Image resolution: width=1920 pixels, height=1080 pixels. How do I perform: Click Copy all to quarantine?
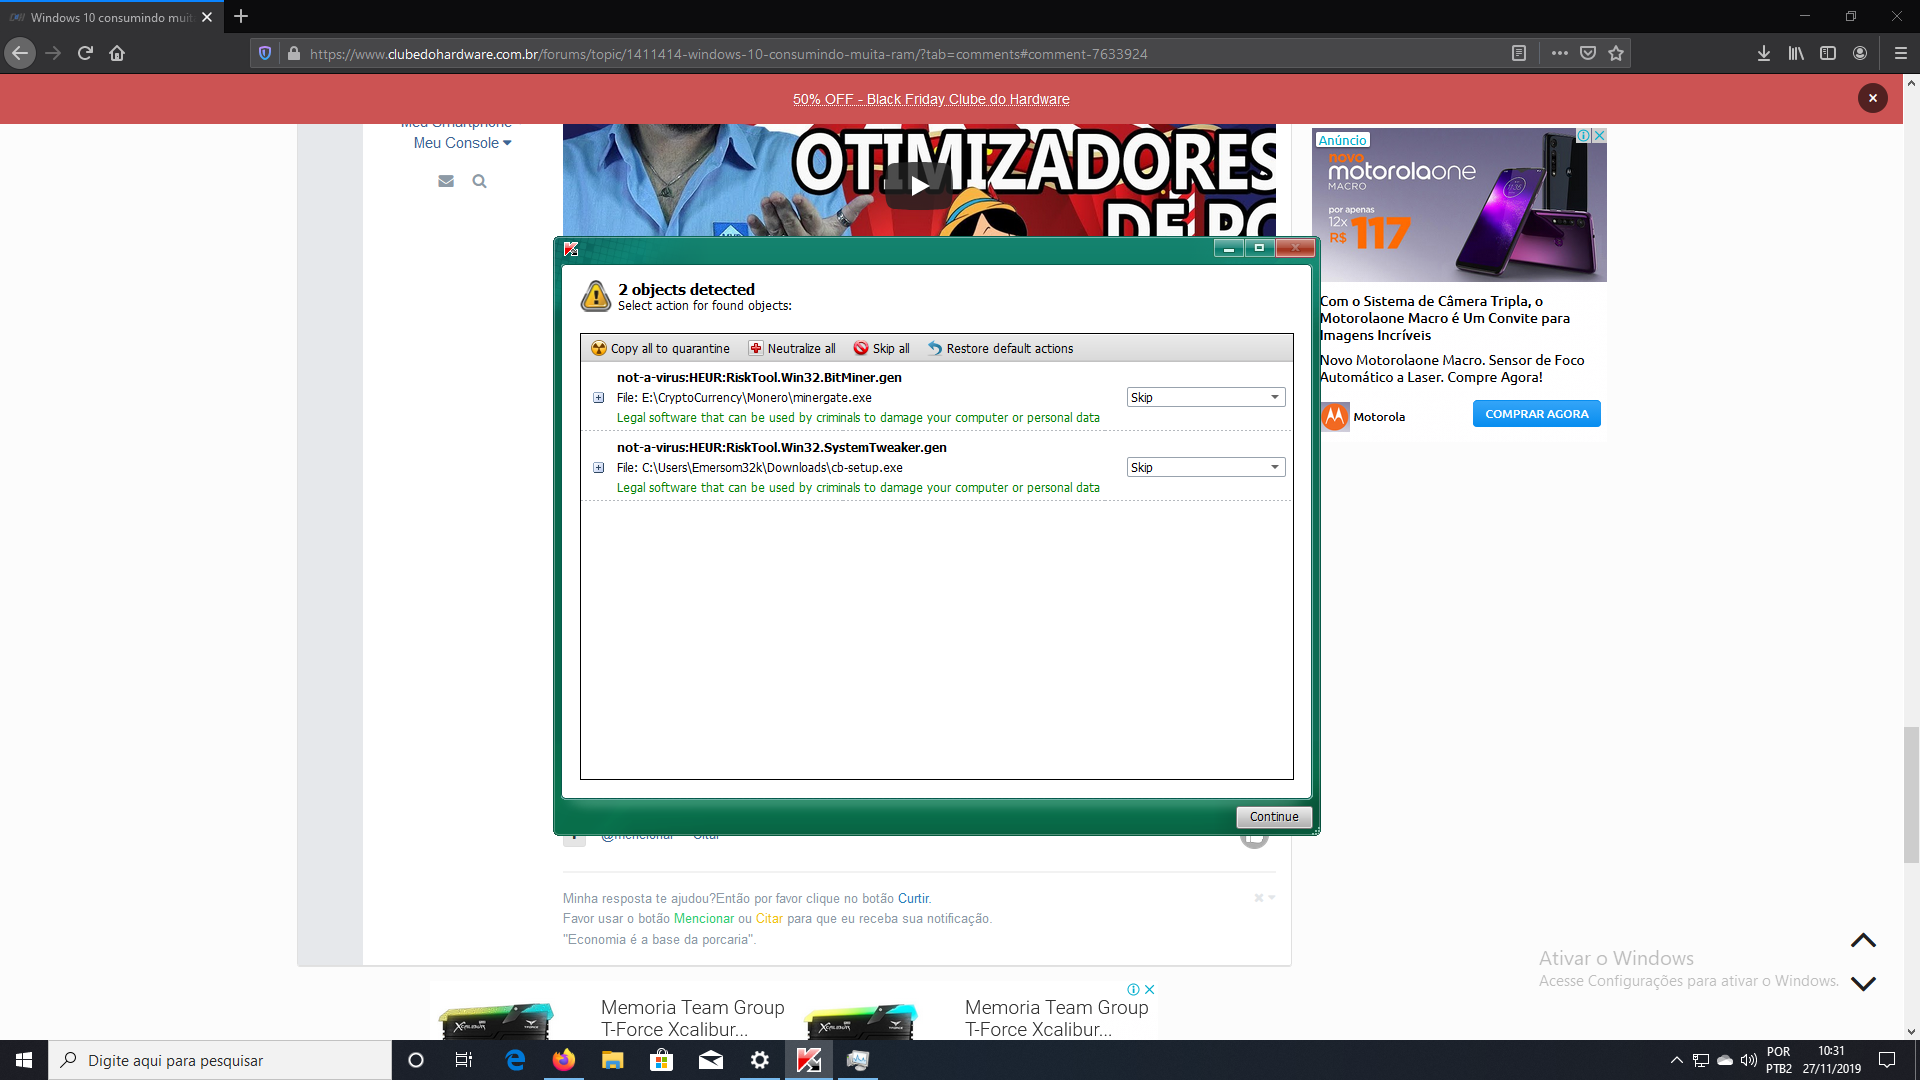click(x=660, y=348)
